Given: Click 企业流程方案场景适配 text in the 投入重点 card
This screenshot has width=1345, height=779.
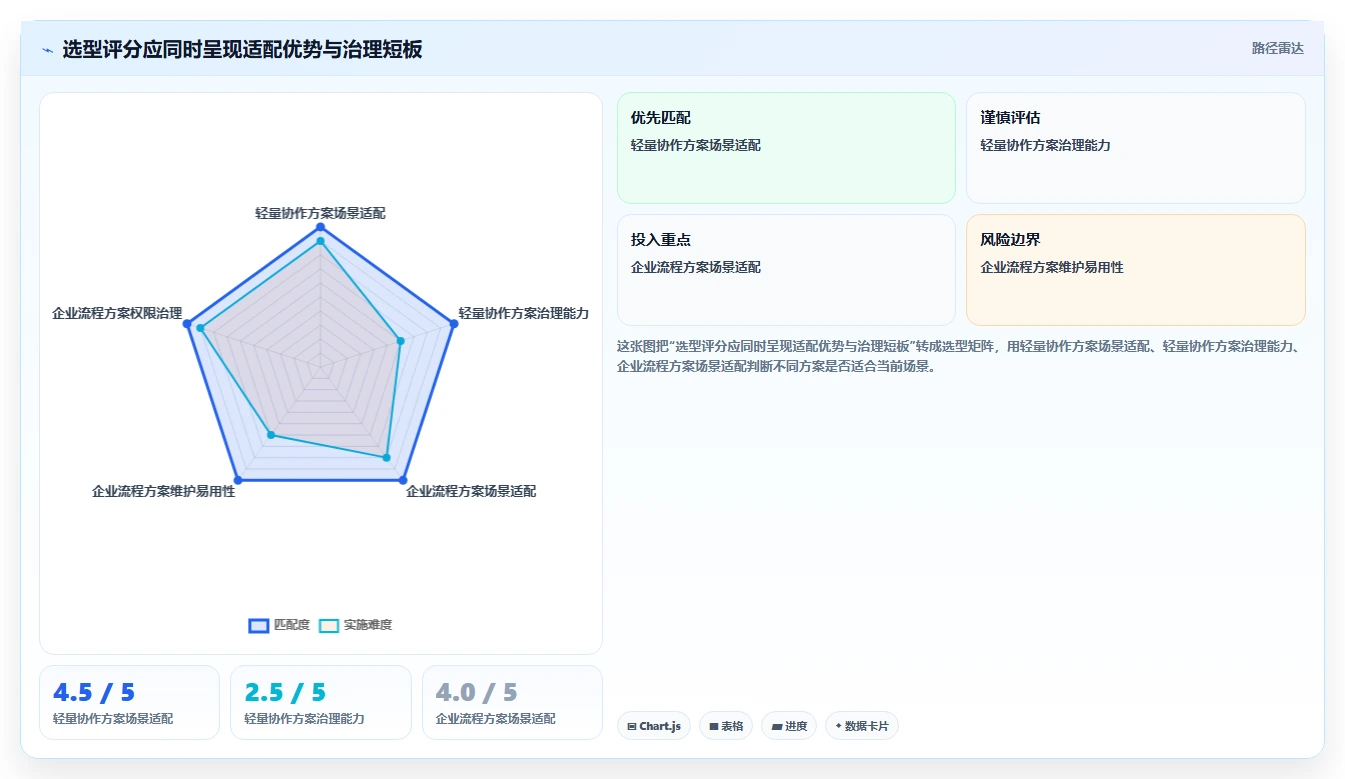Looking at the screenshot, I should point(696,267).
